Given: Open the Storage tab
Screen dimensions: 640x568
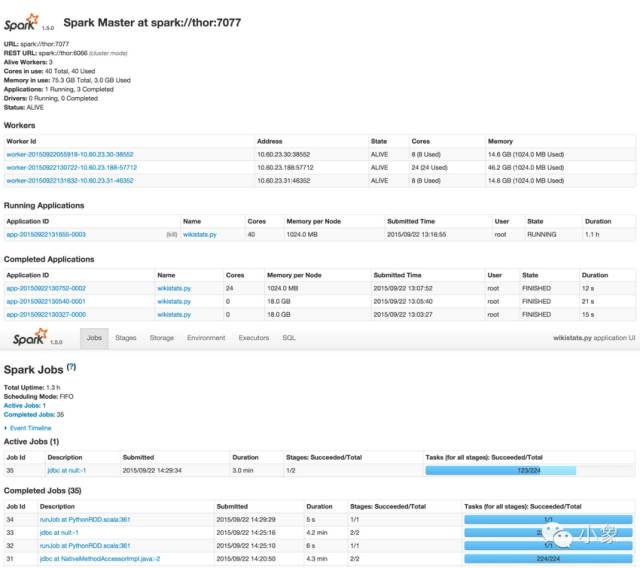Looking at the screenshot, I should (x=162, y=338).
